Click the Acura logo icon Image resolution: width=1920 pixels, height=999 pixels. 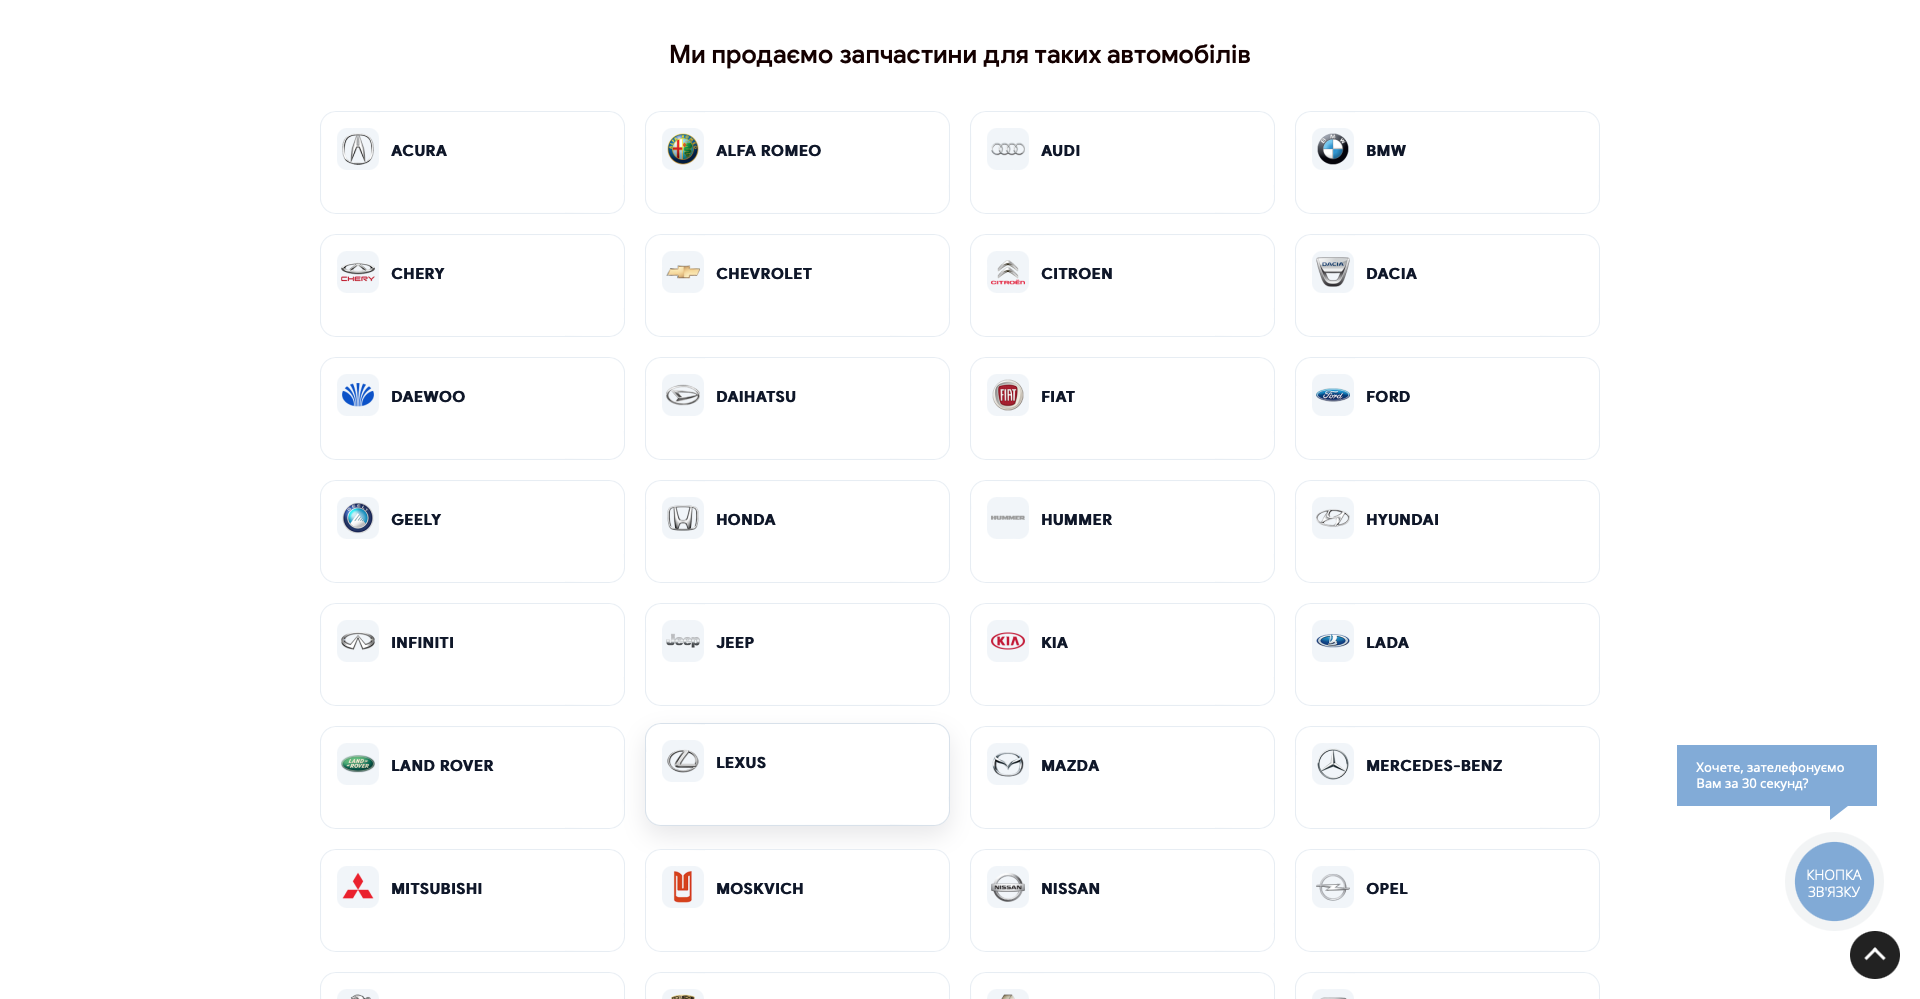click(x=358, y=149)
